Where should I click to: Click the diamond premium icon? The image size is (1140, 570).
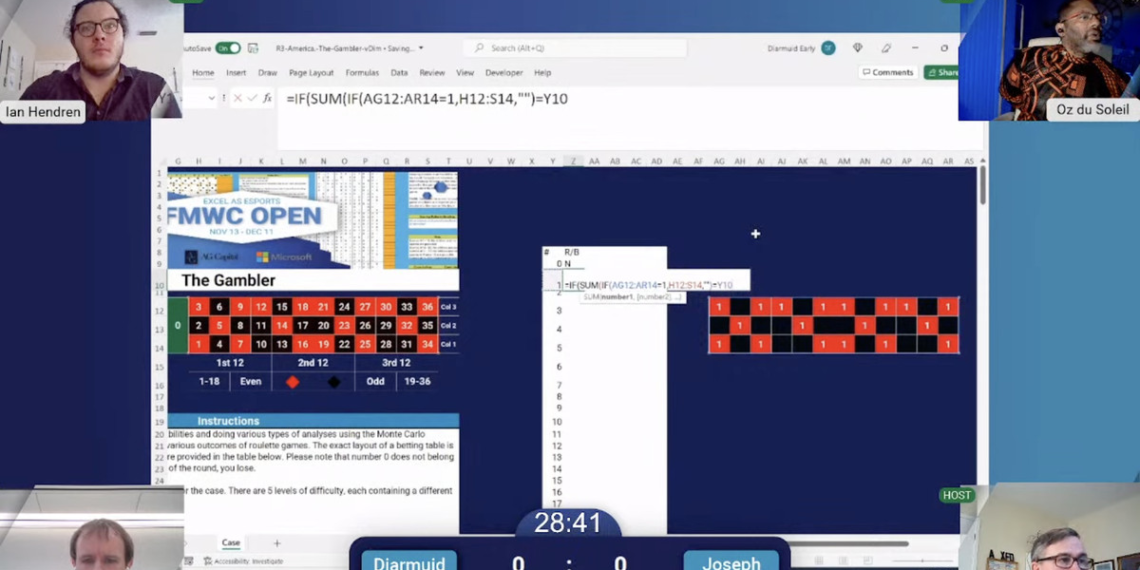[x=858, y=48]
